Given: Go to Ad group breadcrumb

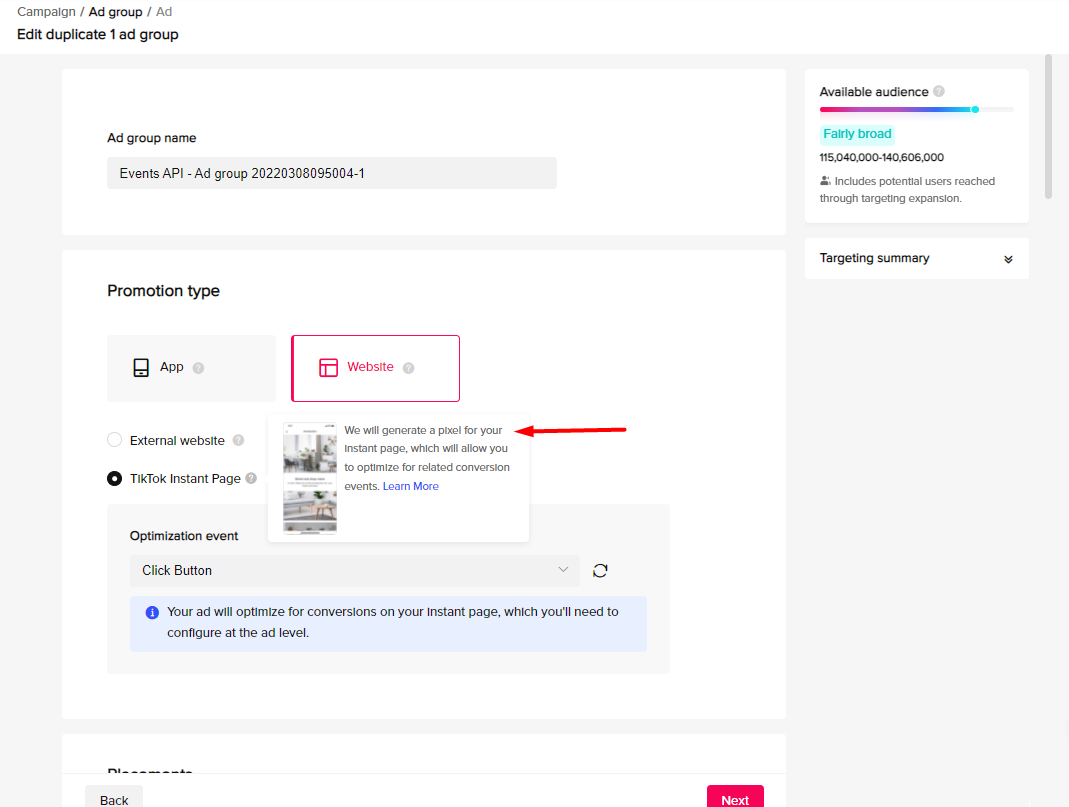Looking at the screenshot, I should (x=115, y=12).
